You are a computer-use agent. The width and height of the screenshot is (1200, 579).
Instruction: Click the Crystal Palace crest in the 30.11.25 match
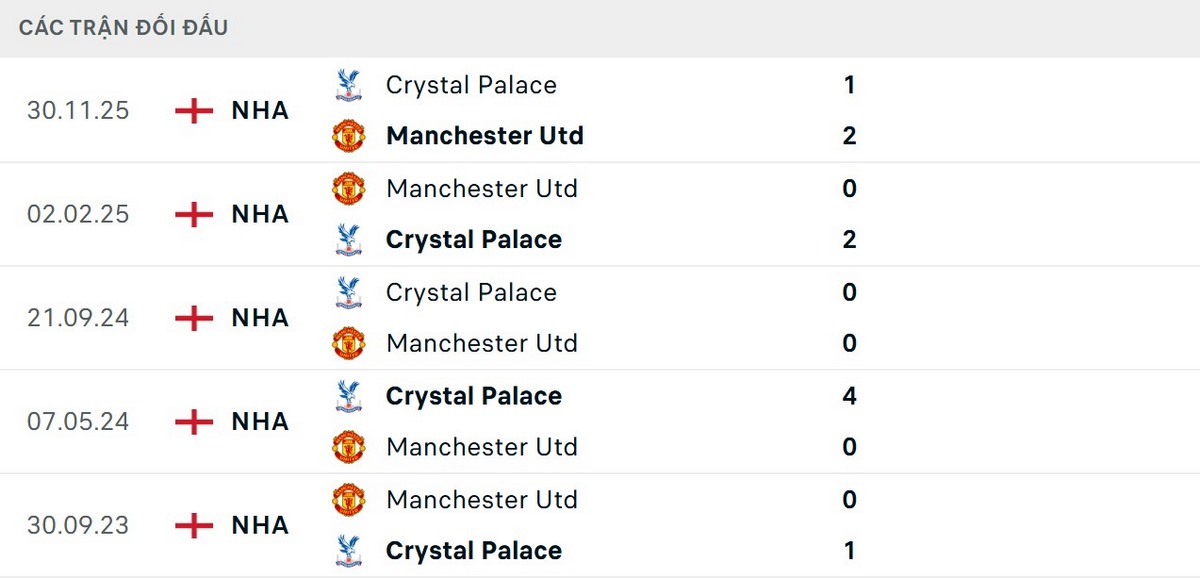pyautogui.click(x=348, y=85)
